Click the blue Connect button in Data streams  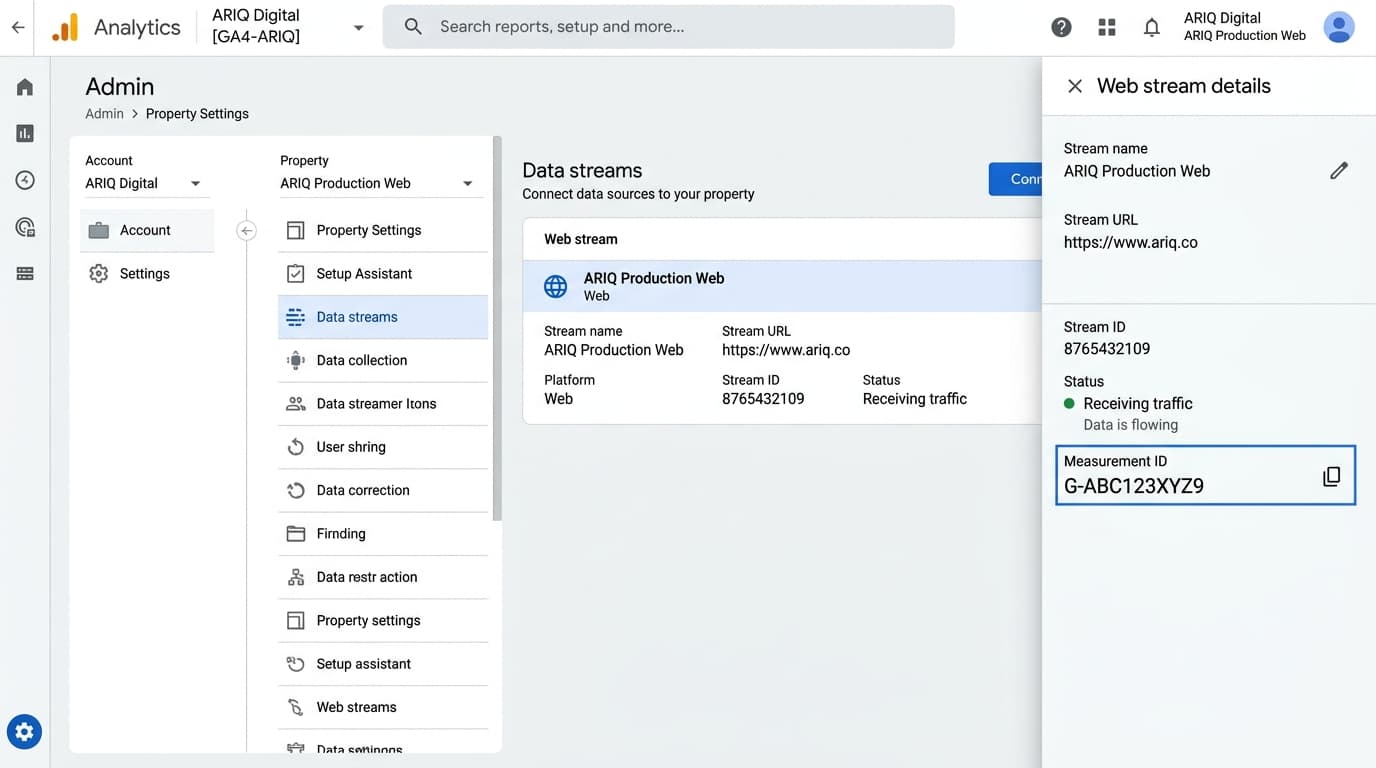pos(1015,179)
